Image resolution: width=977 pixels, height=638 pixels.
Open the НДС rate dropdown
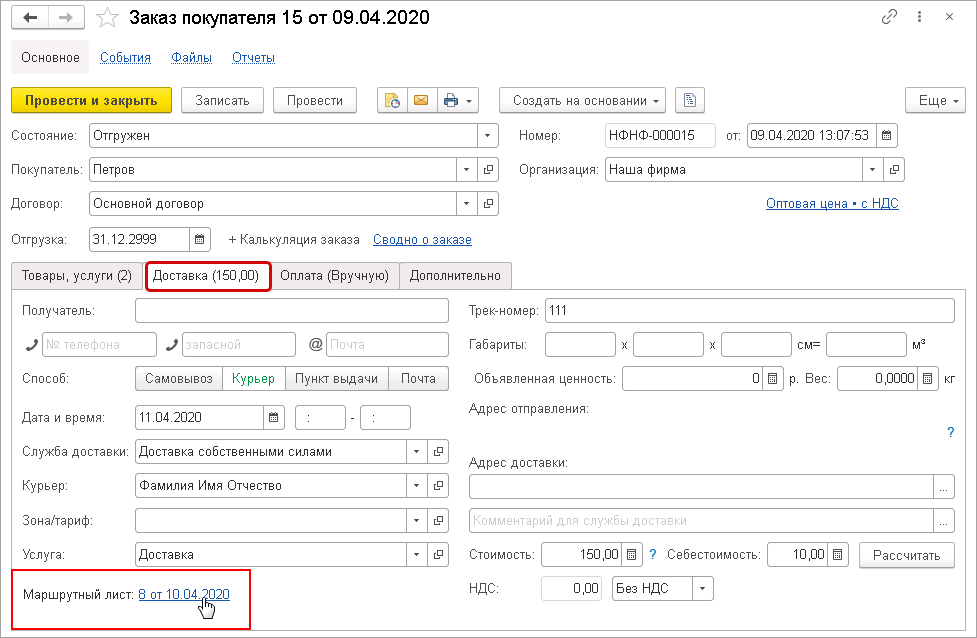click(703, 589)
